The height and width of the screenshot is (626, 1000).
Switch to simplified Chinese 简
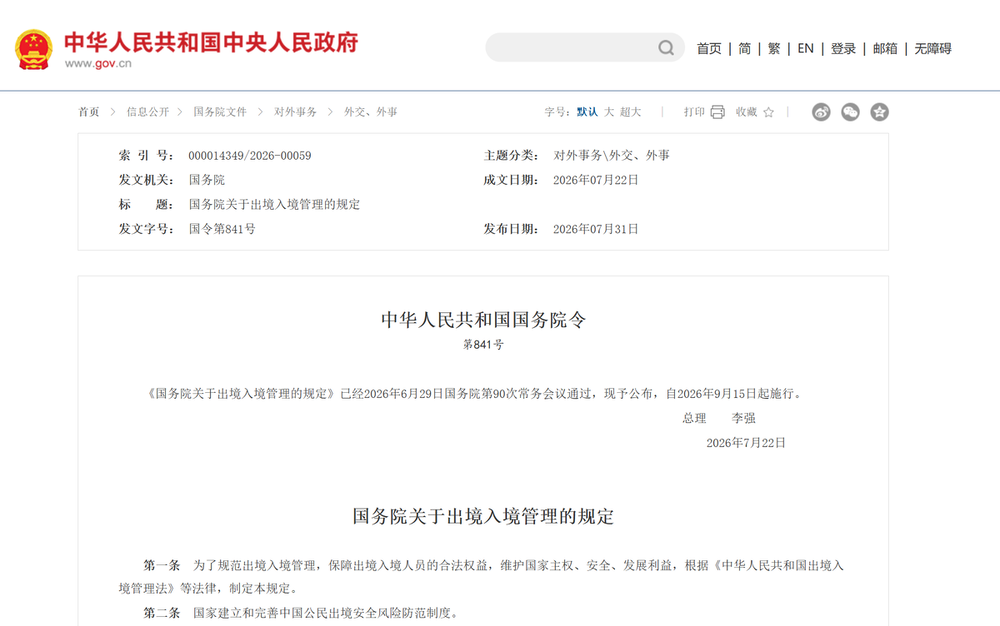coord(744,48)
